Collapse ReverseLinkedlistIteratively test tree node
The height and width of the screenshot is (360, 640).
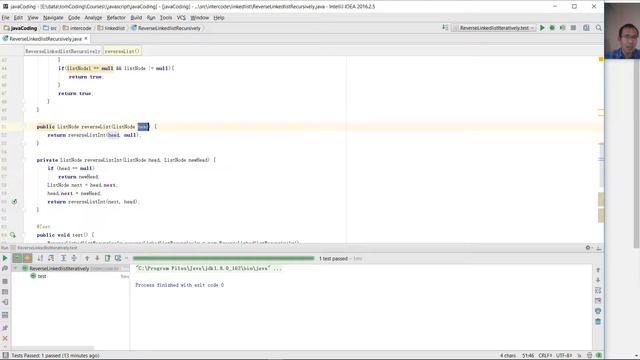coord(16,268)
